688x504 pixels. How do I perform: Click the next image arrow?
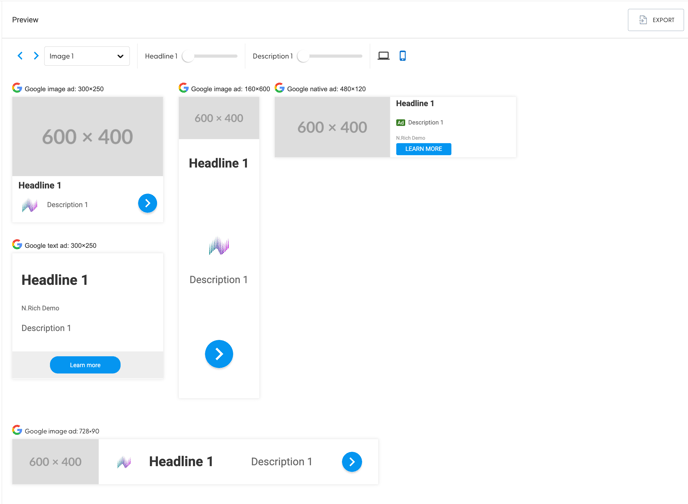click(x=36, y=56)
